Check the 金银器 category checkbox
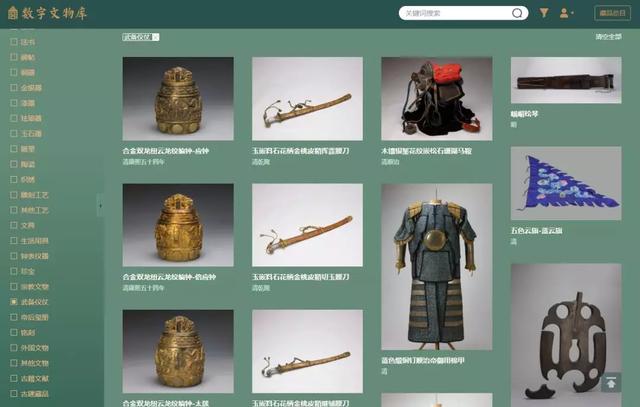640x407 pixels. (x=14, y=87)
